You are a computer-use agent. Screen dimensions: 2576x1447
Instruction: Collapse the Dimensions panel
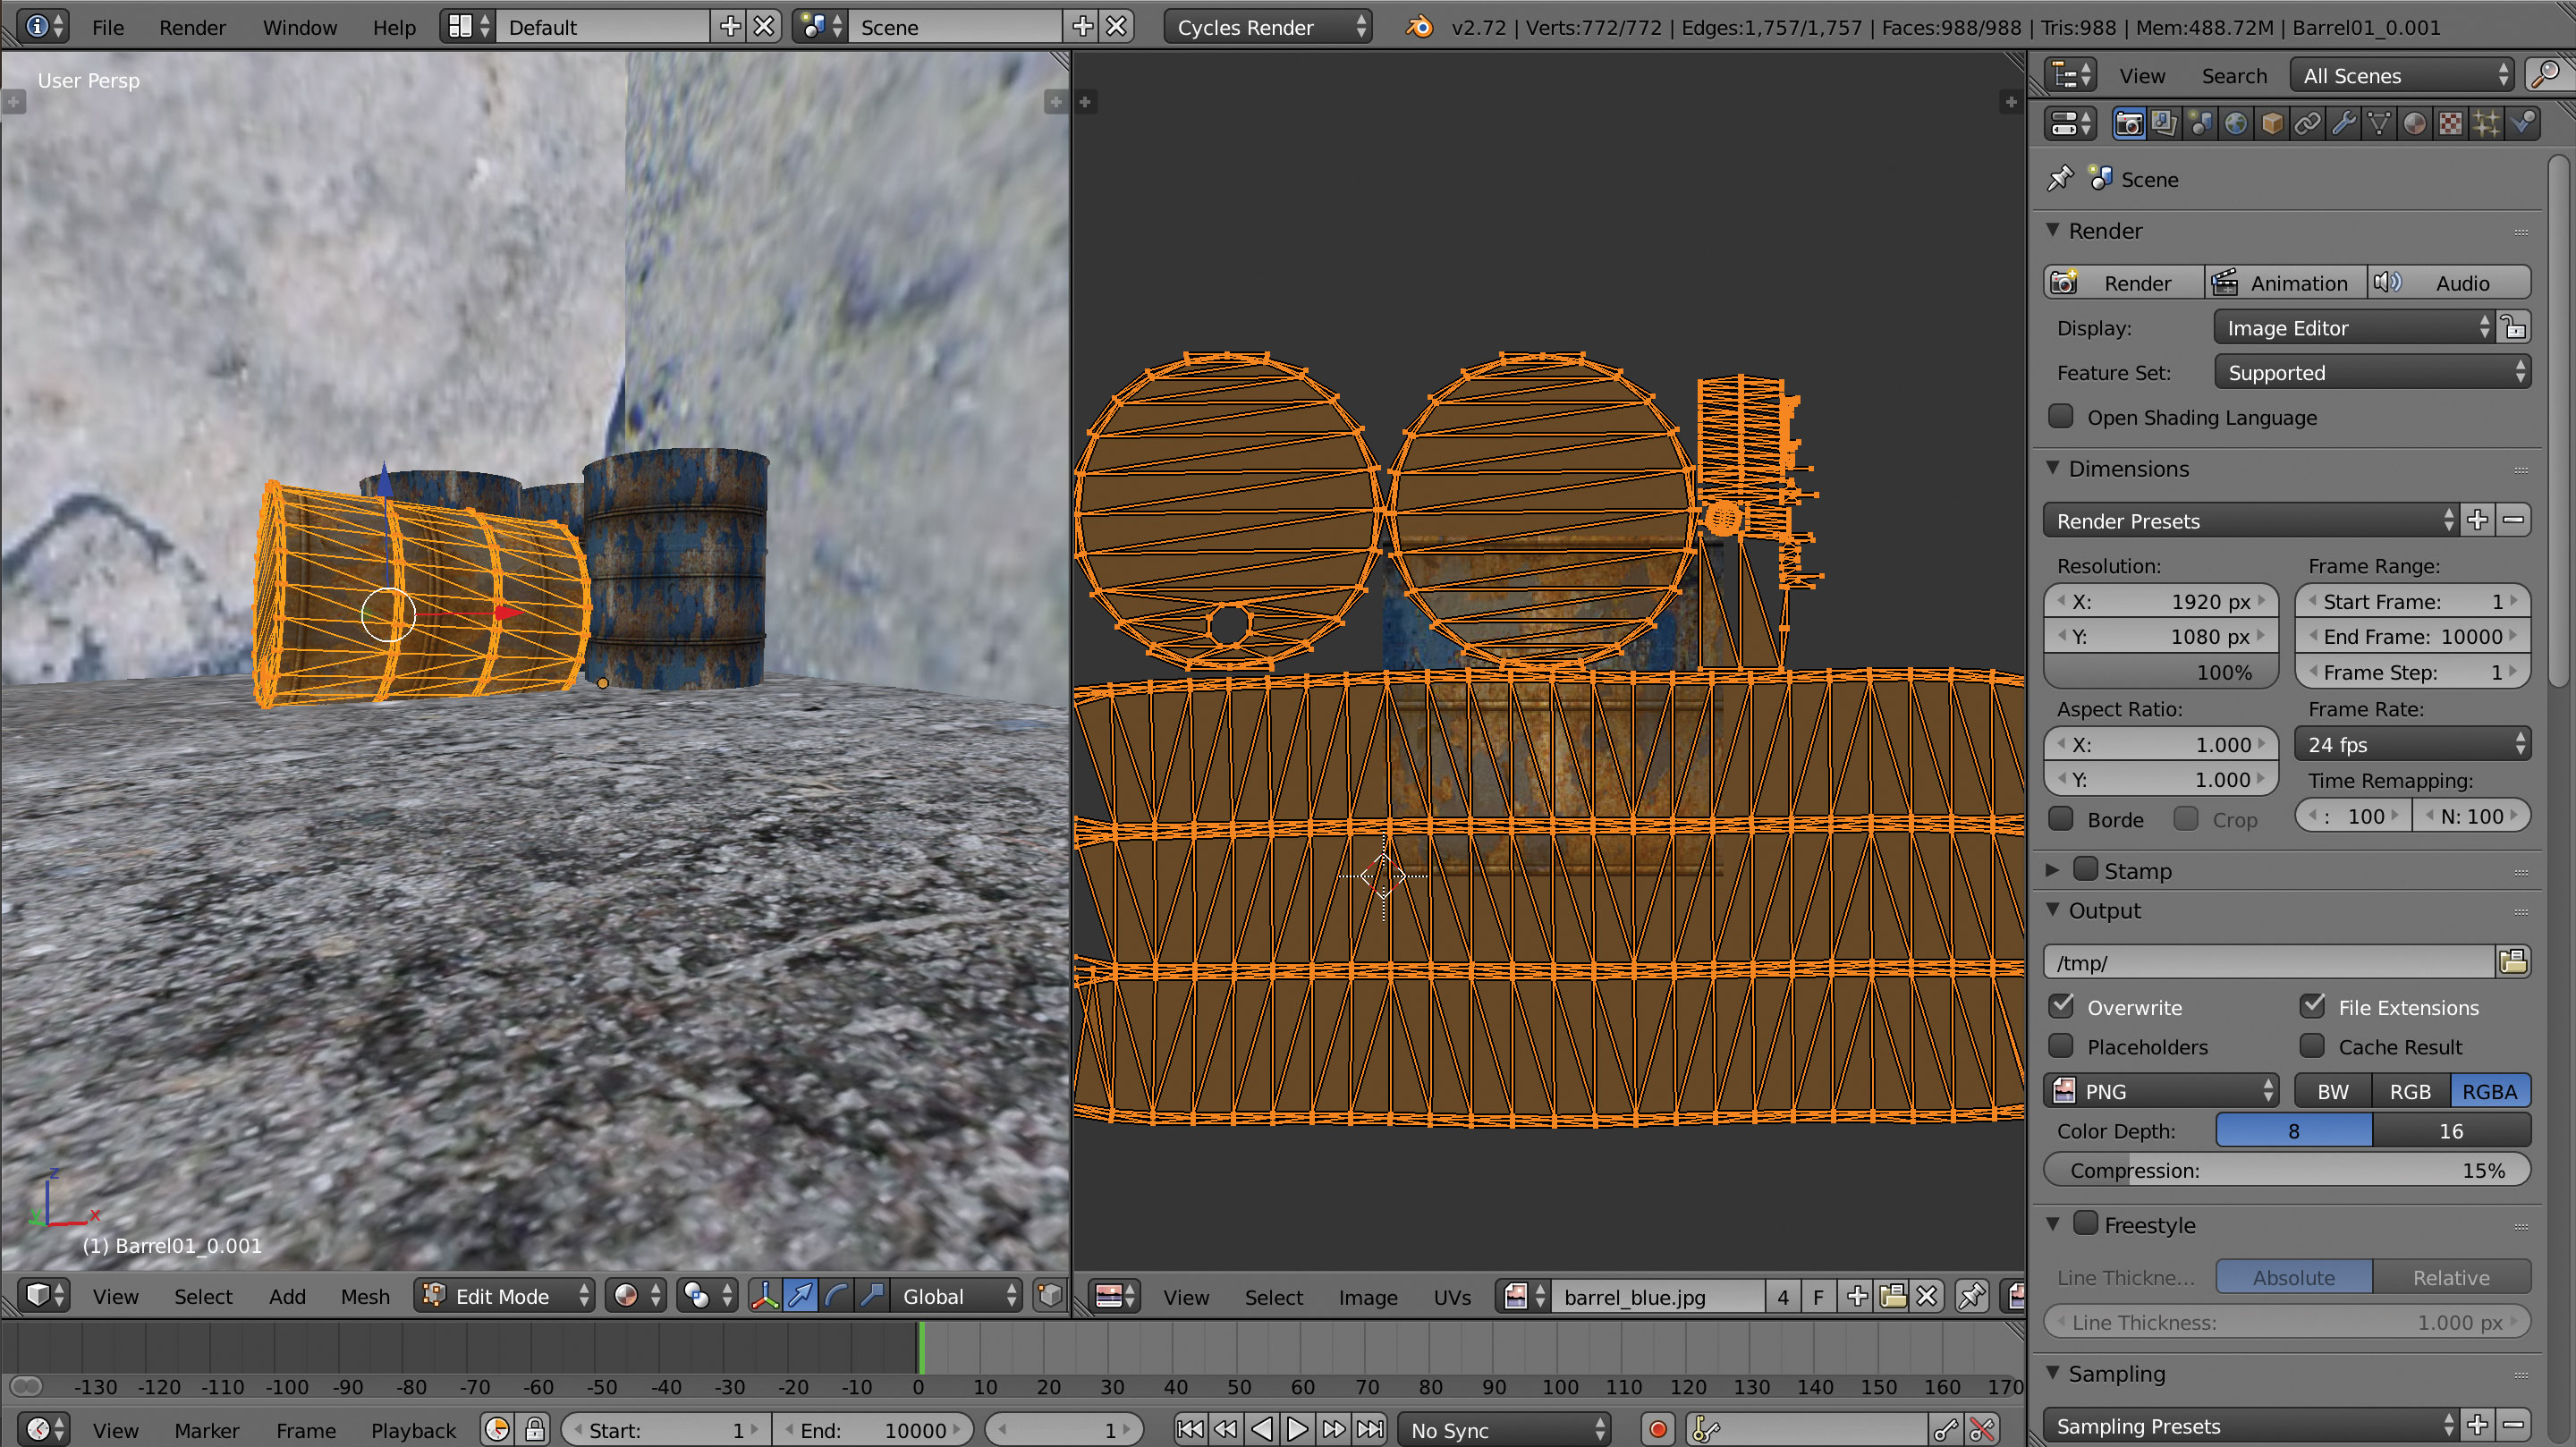pyautogui.click(x=2053, y=468)
